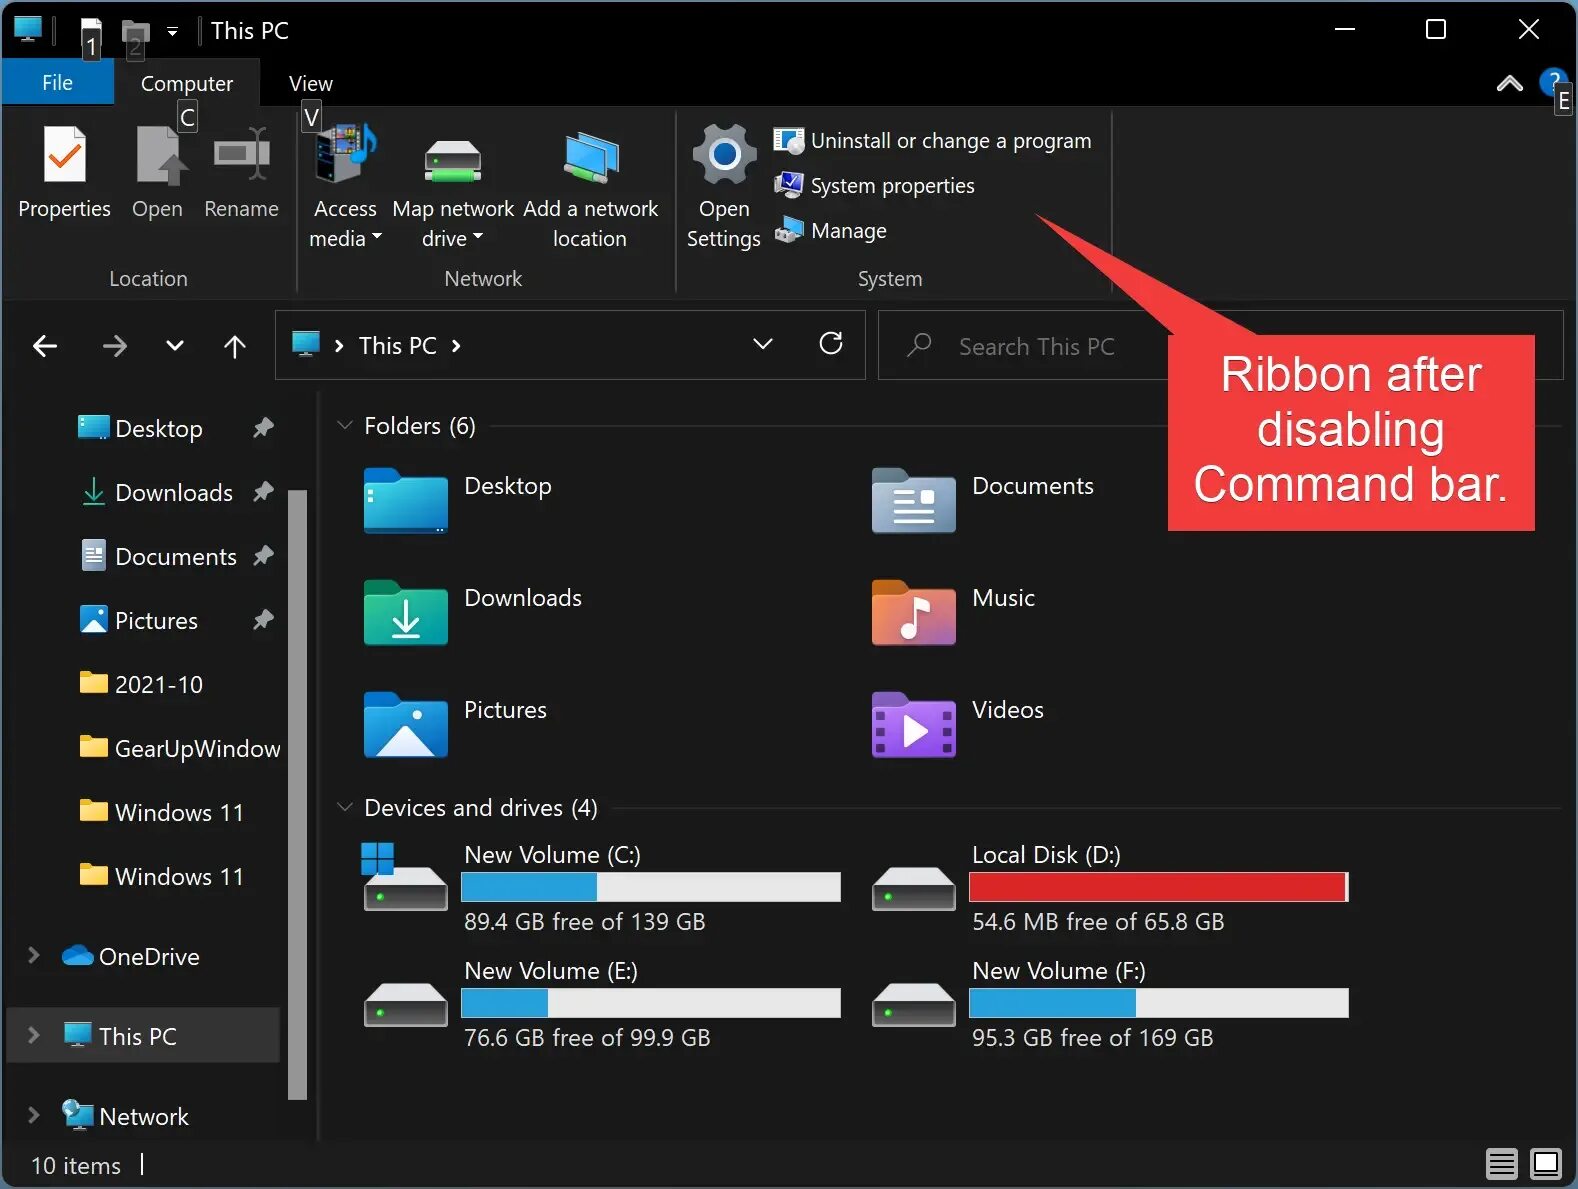This screenshot has height=1189, width=1578.
Task: Select Network in the navigation pane
Action: 144,1117
